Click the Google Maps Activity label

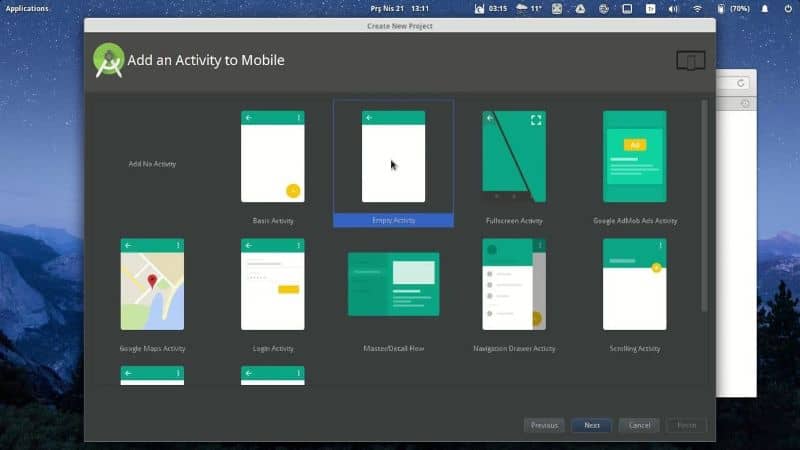click(x=152, y=348)
